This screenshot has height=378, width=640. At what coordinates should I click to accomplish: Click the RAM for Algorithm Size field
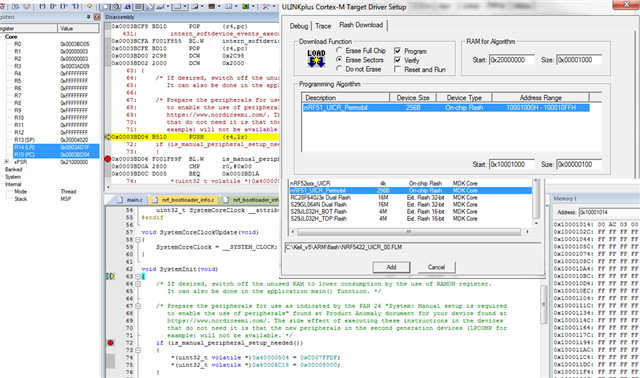(579, 60)
